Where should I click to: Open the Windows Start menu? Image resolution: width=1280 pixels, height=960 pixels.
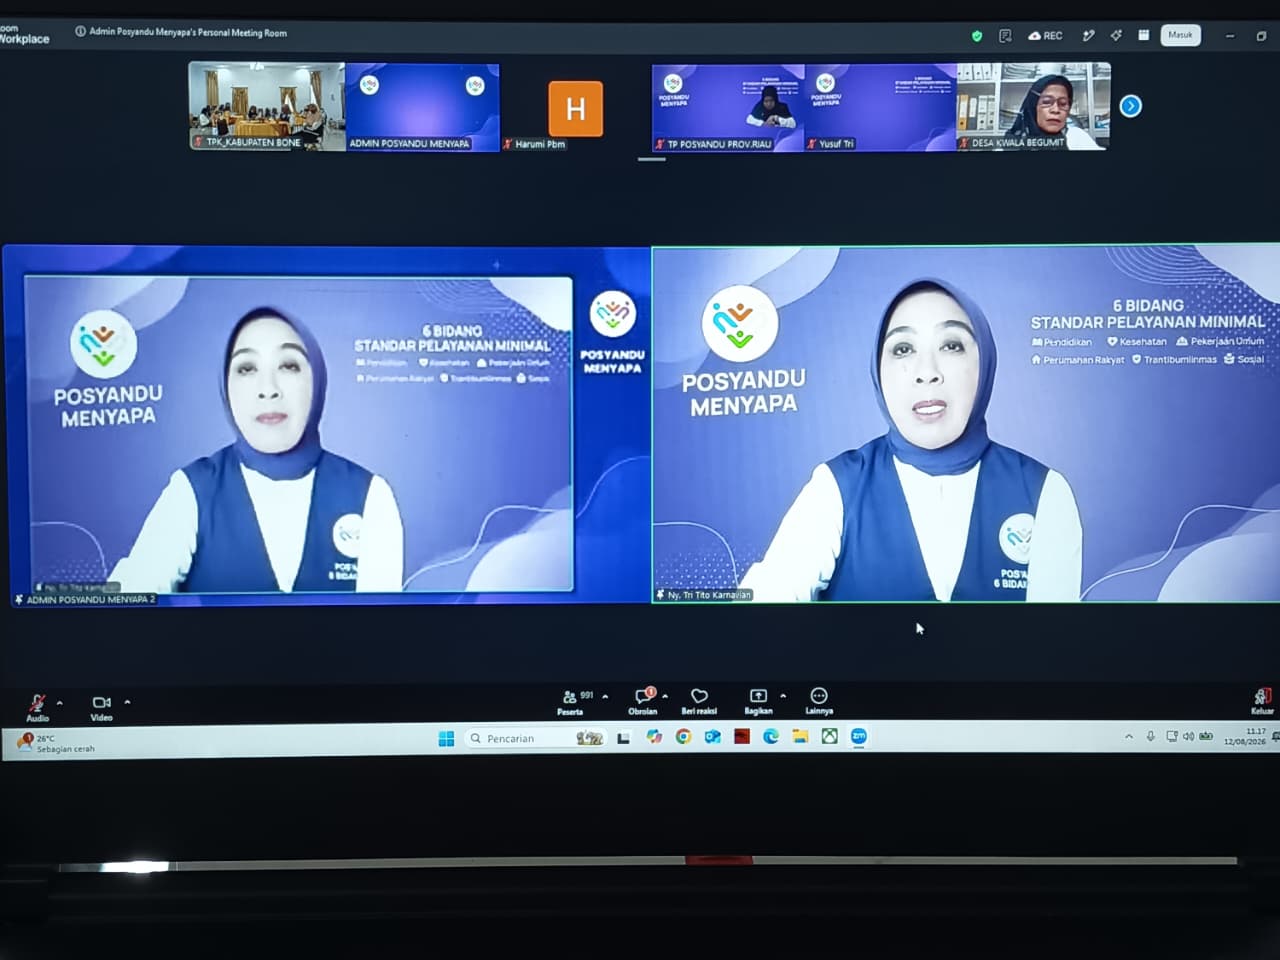pos(446,738)
